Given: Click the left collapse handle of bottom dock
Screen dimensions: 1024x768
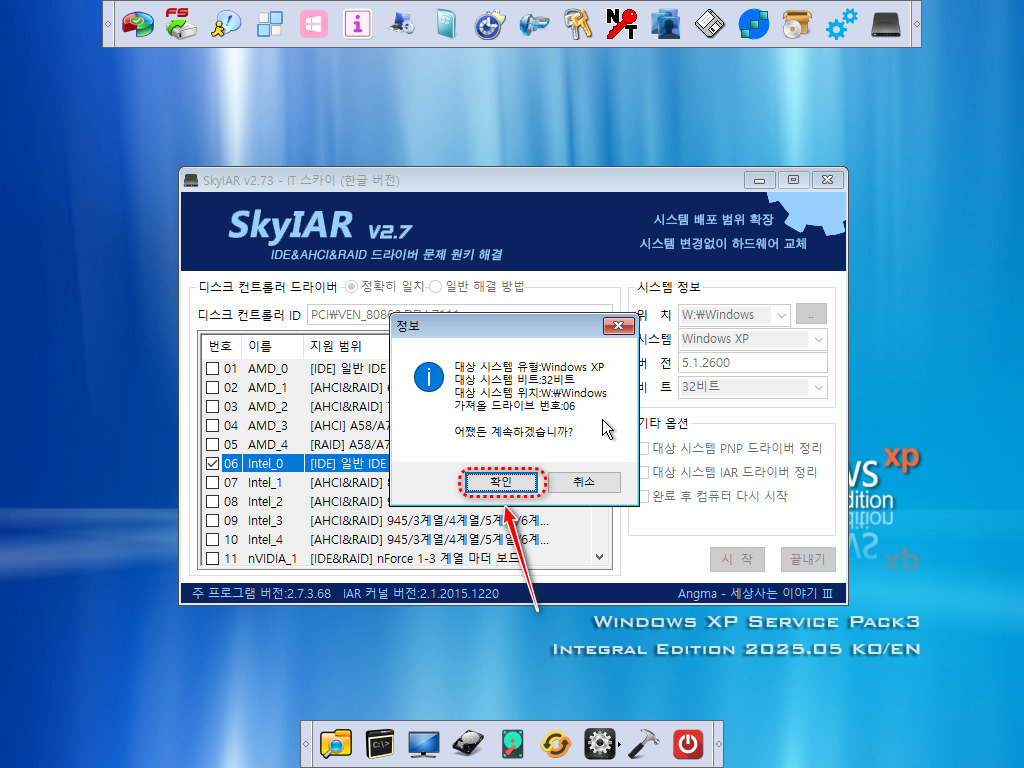Looking at the screenshot, I should click(306, 744).
